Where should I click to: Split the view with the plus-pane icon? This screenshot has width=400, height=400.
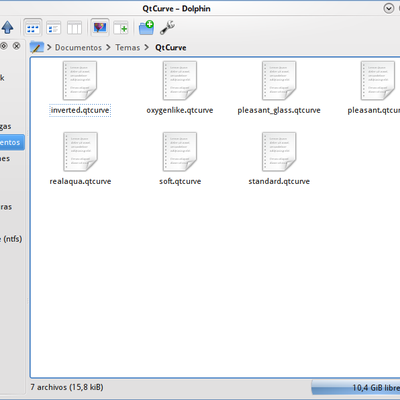(x=121, y=28)
